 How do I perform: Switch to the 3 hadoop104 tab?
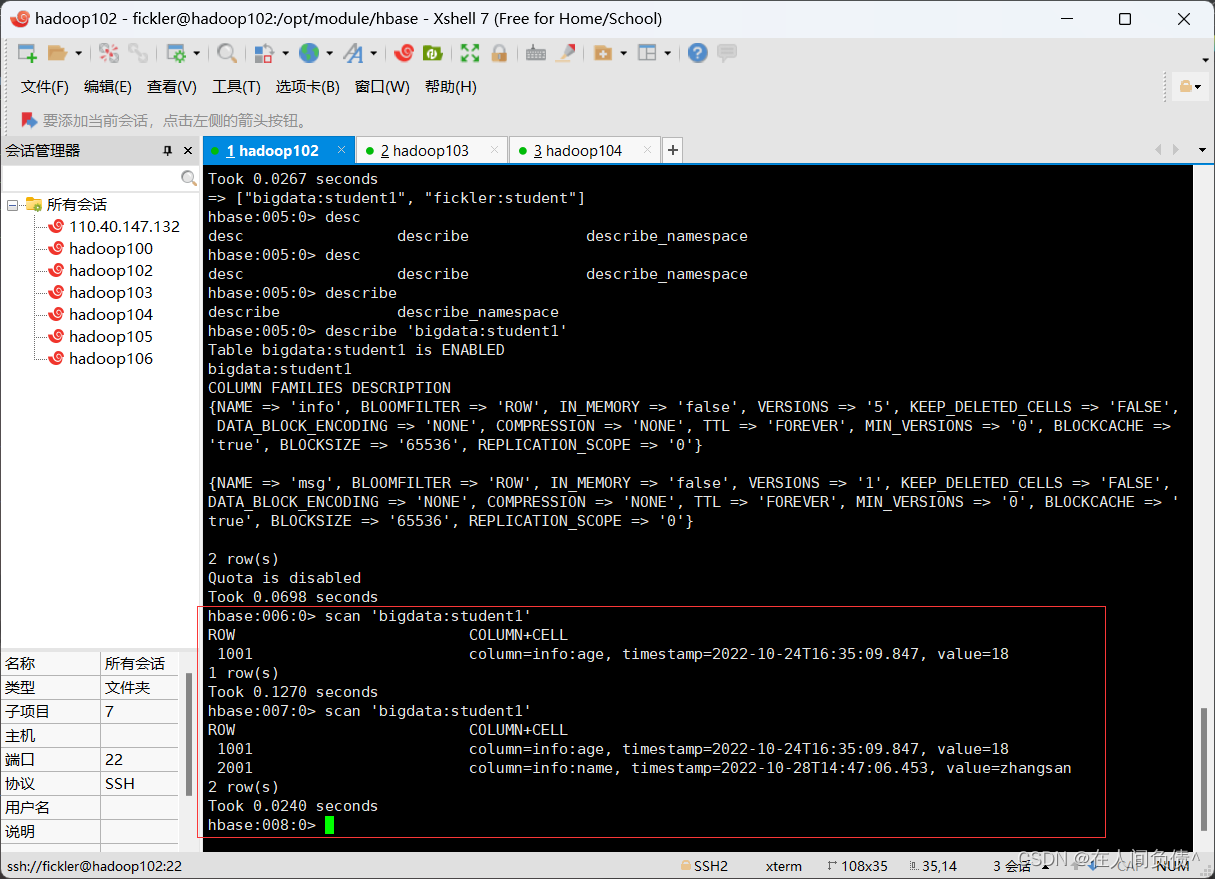click(x=585, y=150)
